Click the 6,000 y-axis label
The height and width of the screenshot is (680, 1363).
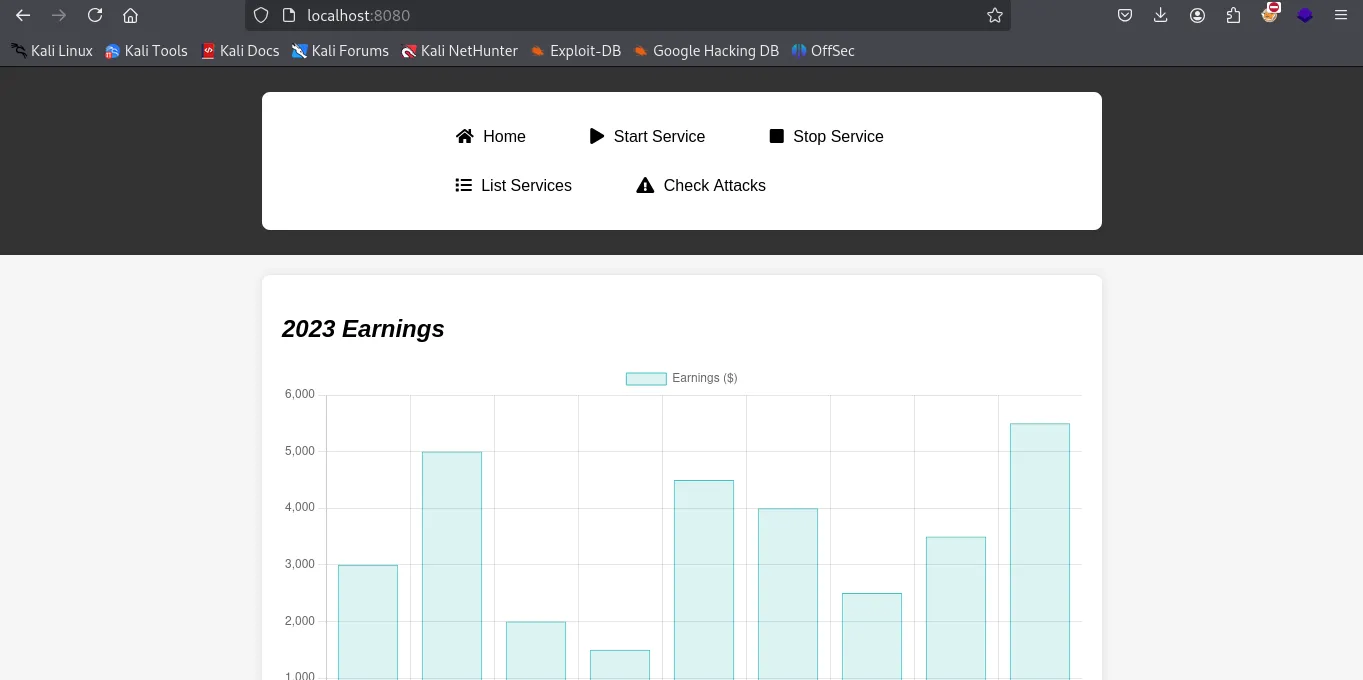pyautogui.click(x=299, y=394)
